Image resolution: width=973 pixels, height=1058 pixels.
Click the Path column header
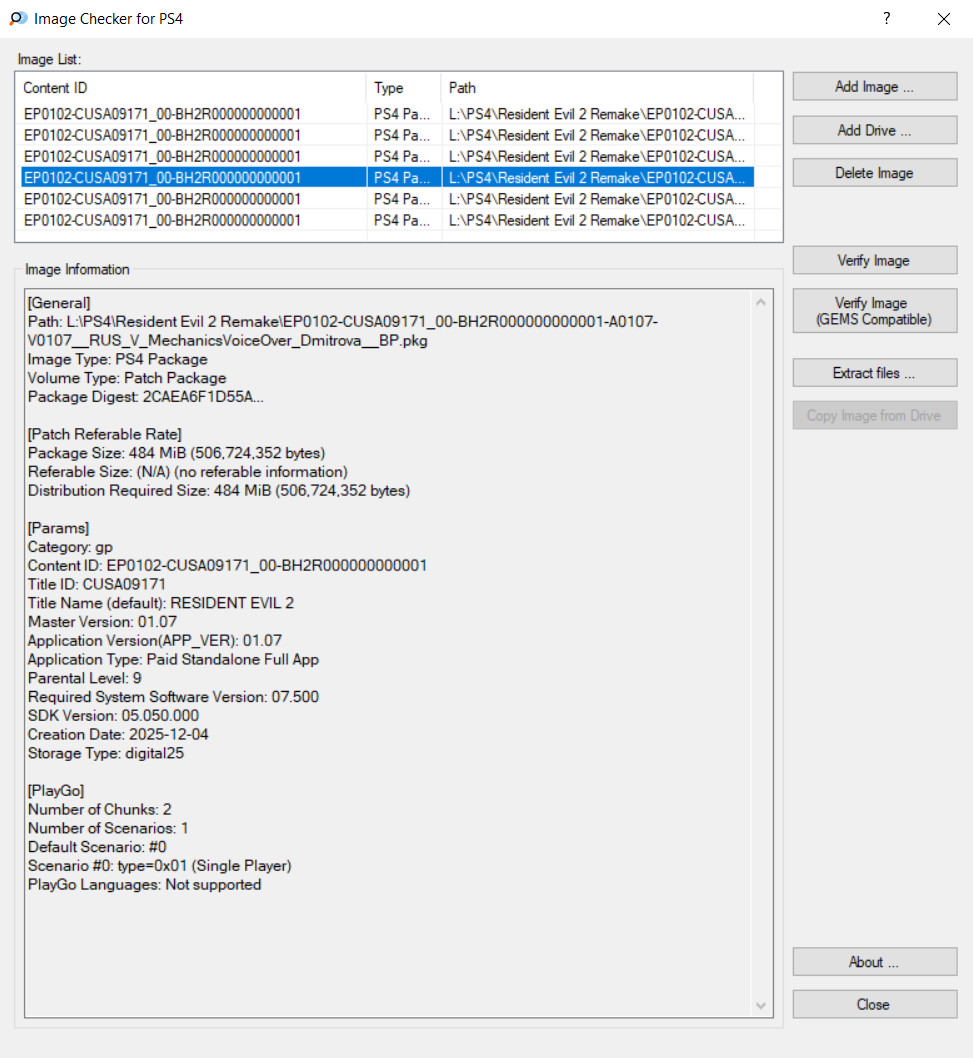[596, 88]
